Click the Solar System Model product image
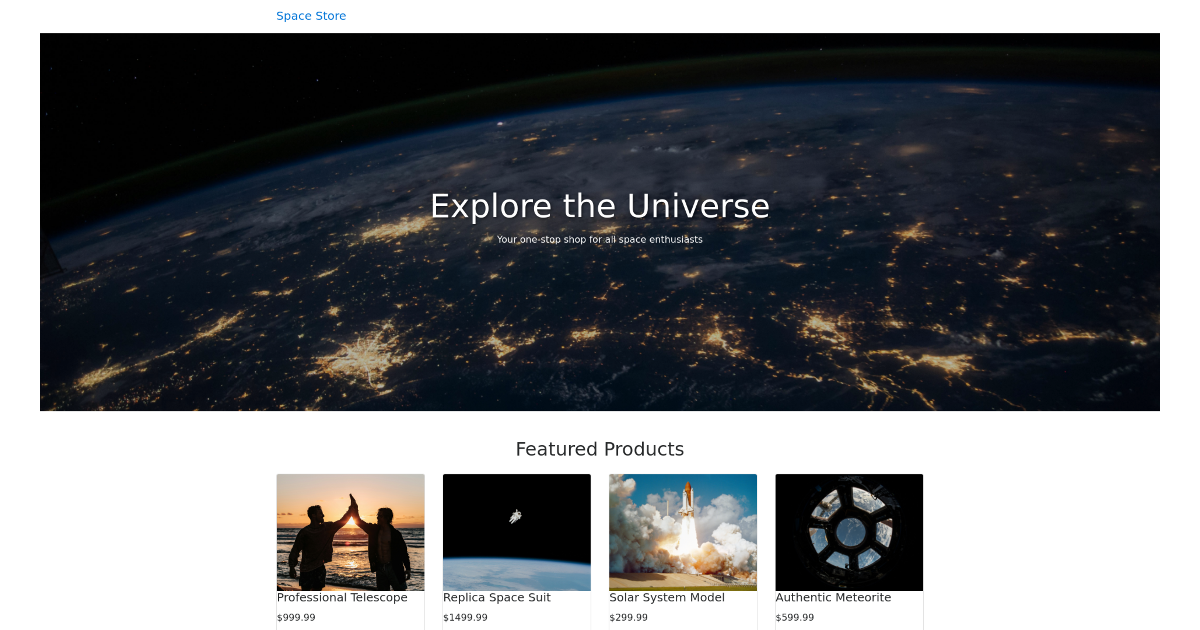 click(x=683, y=532)
